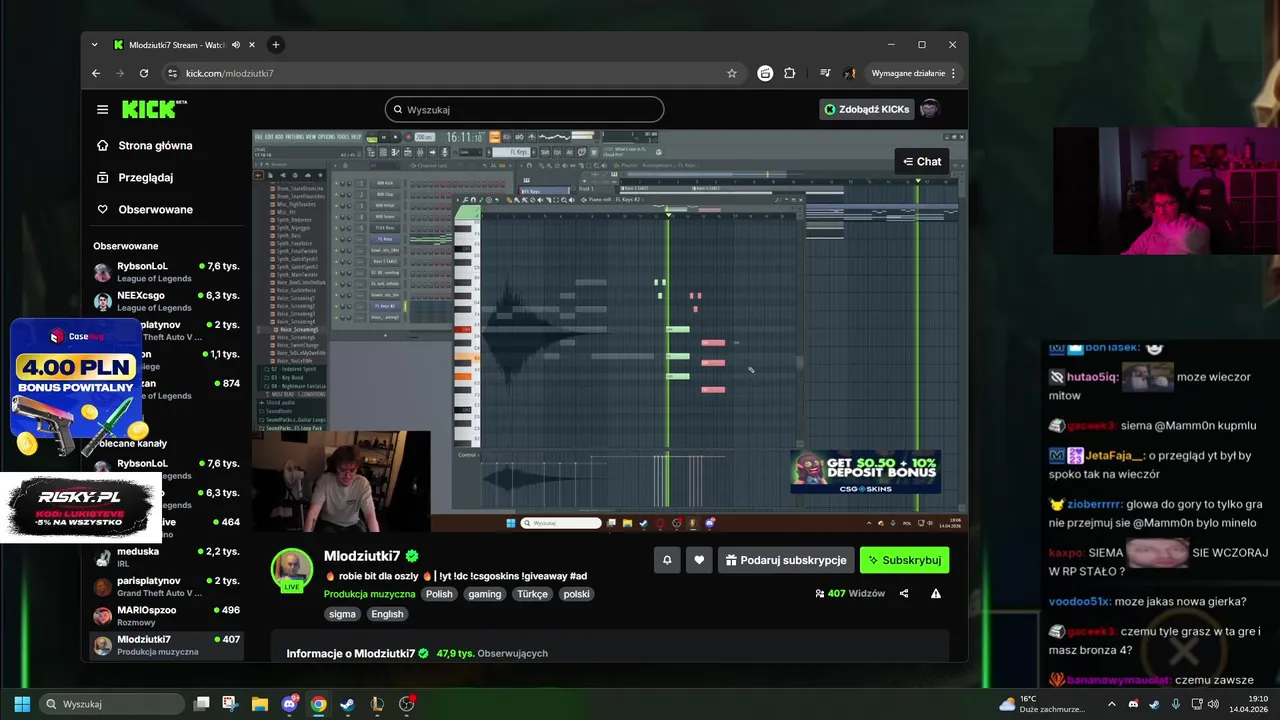Viewport: 1280px width, 720px height.
Task: Report stream via warning triangle icon
Action: [936, 593]
